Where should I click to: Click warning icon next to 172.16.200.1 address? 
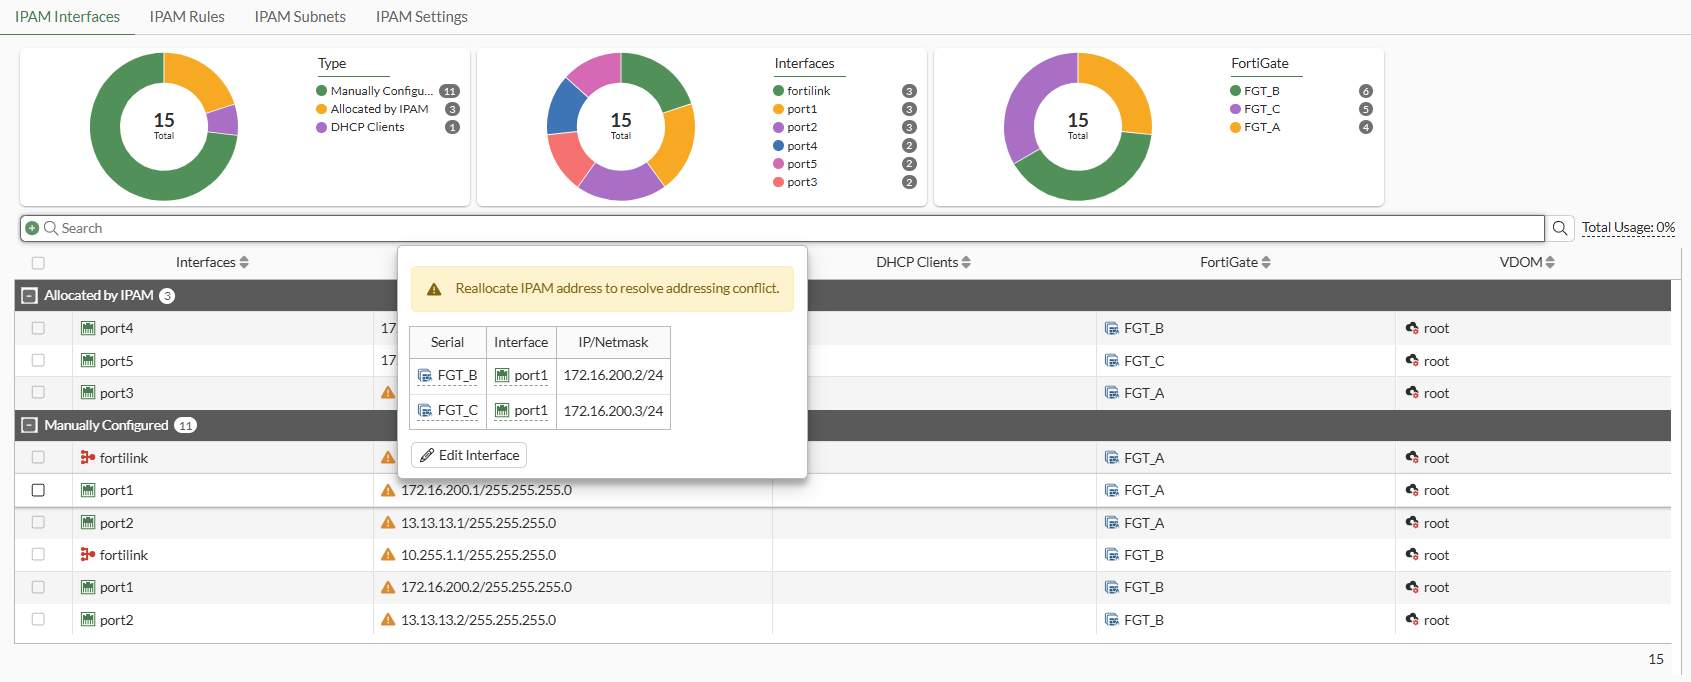[388, 490]
